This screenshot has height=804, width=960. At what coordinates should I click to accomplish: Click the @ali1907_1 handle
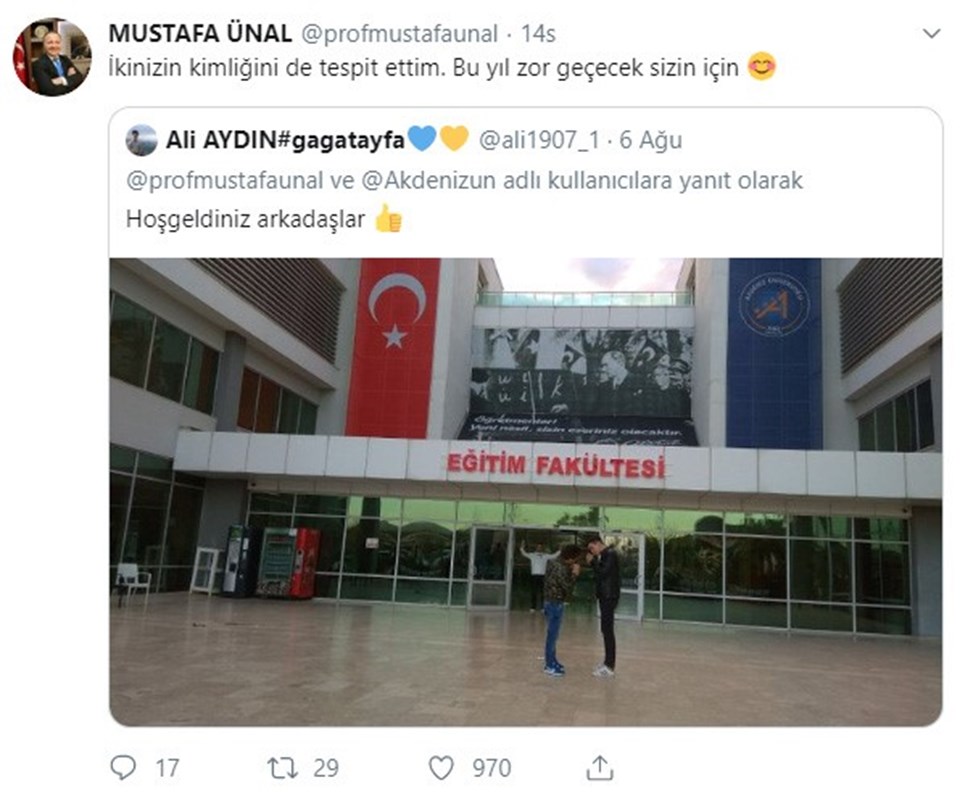(x=539, y=140)
